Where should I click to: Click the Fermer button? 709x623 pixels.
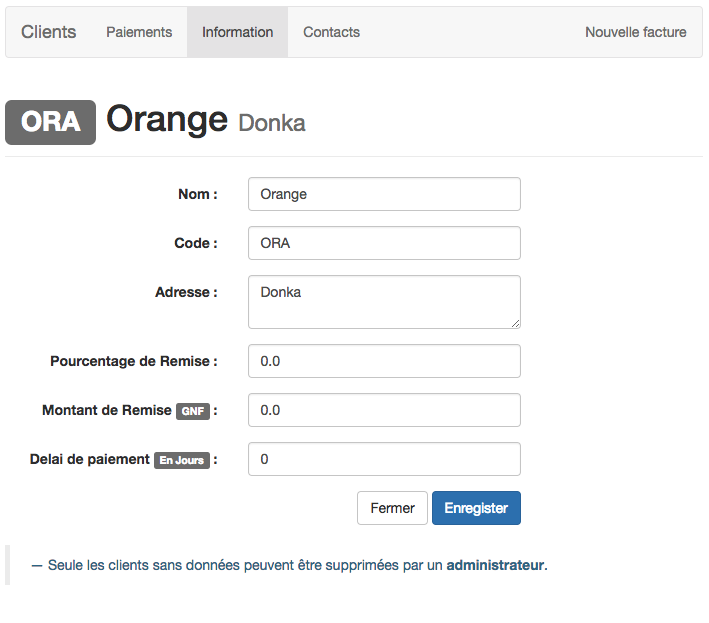pos(392,508)
